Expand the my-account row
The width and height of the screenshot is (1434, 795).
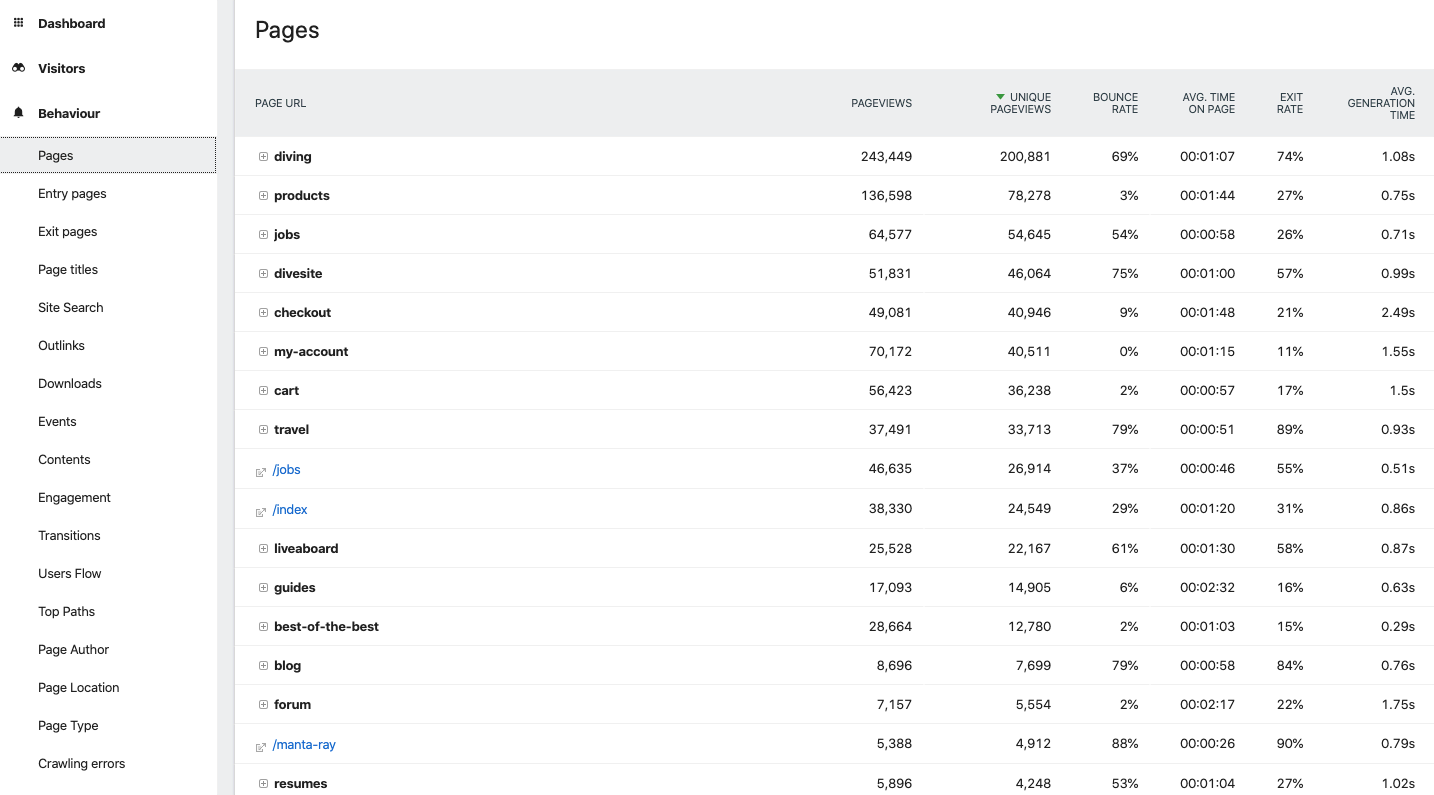263,352
